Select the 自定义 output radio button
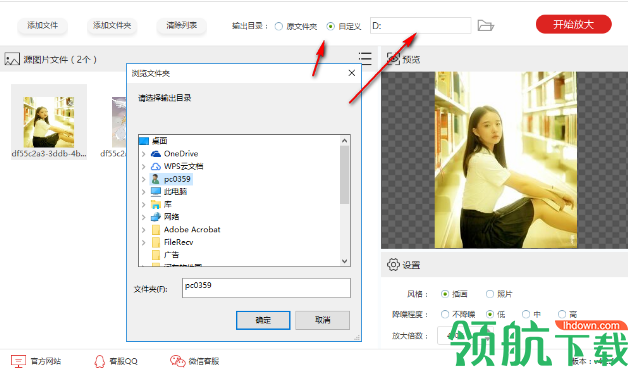628x373 pixels. (x=330, y=26)
